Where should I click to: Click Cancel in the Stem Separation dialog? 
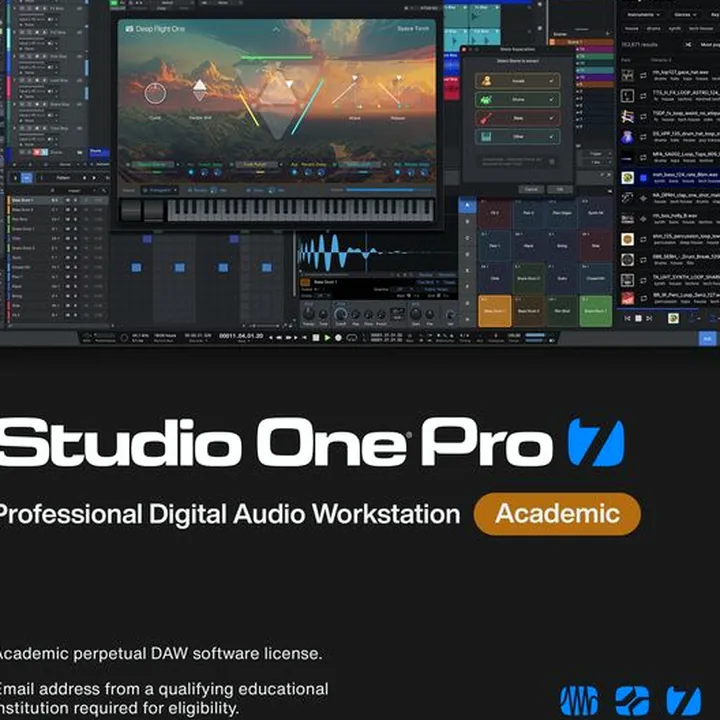coord(531,189)
